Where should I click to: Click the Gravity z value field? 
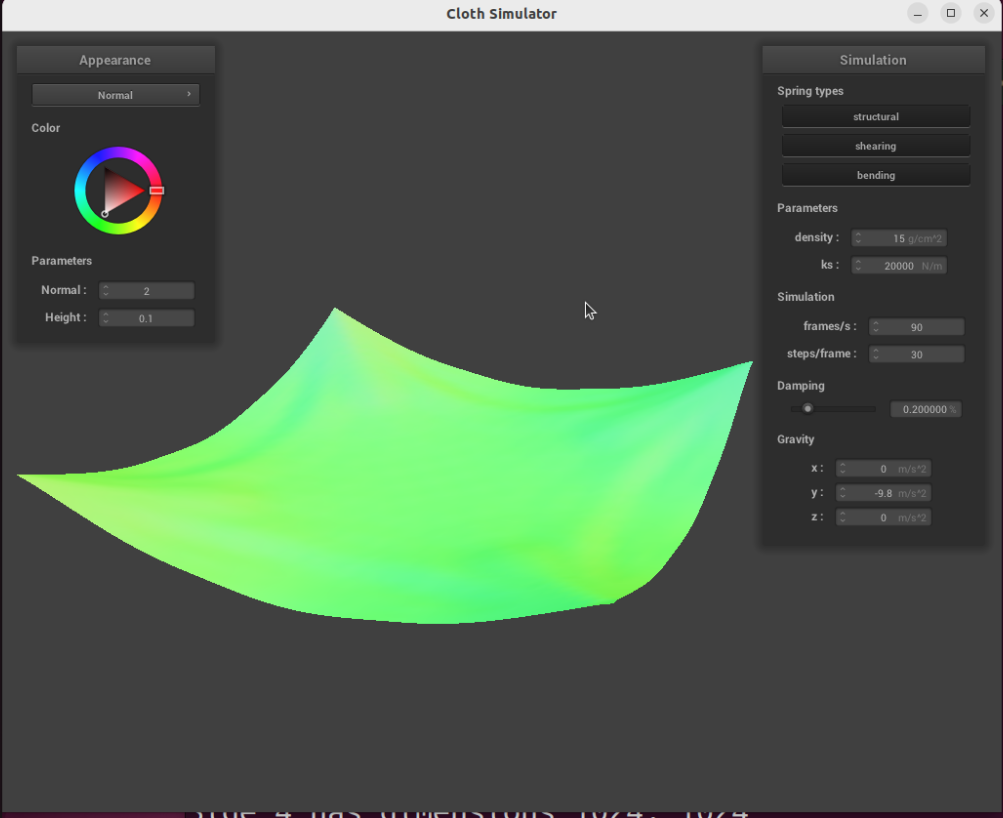tap(883, 517)
